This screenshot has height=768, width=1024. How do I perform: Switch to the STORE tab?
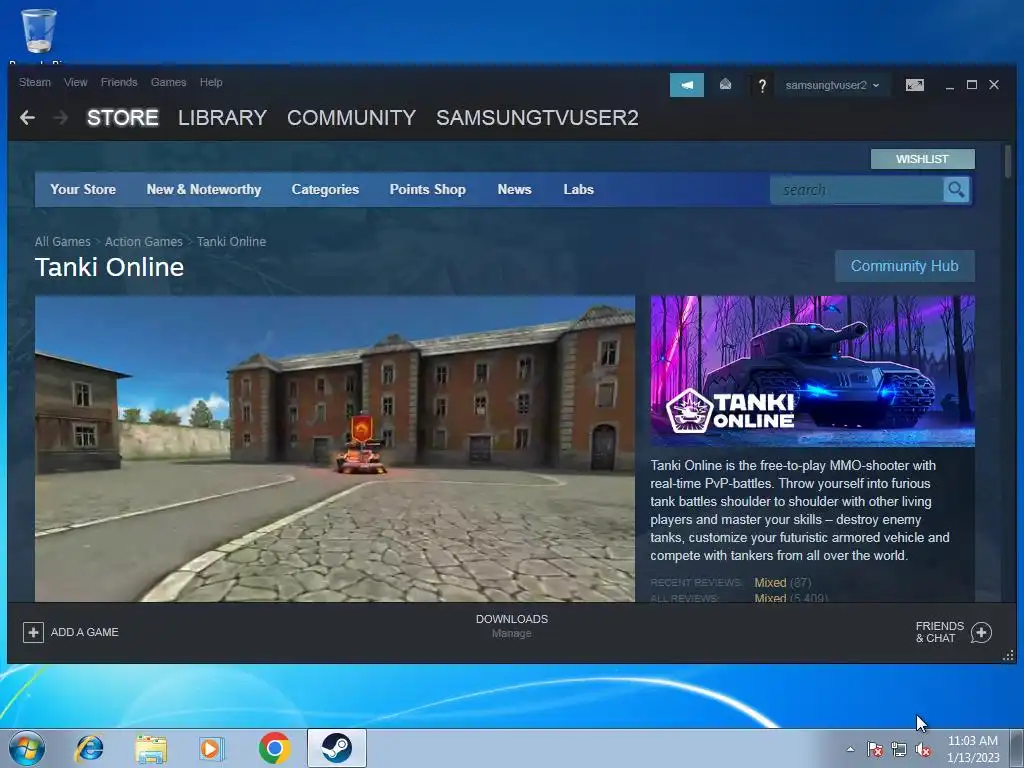tap(123, 118)
